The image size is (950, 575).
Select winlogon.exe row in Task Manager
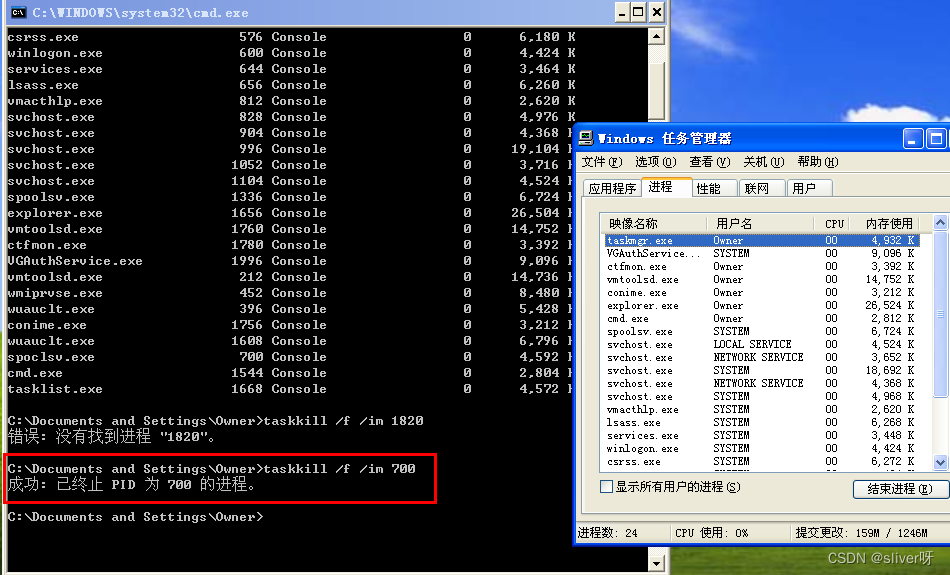762,449
